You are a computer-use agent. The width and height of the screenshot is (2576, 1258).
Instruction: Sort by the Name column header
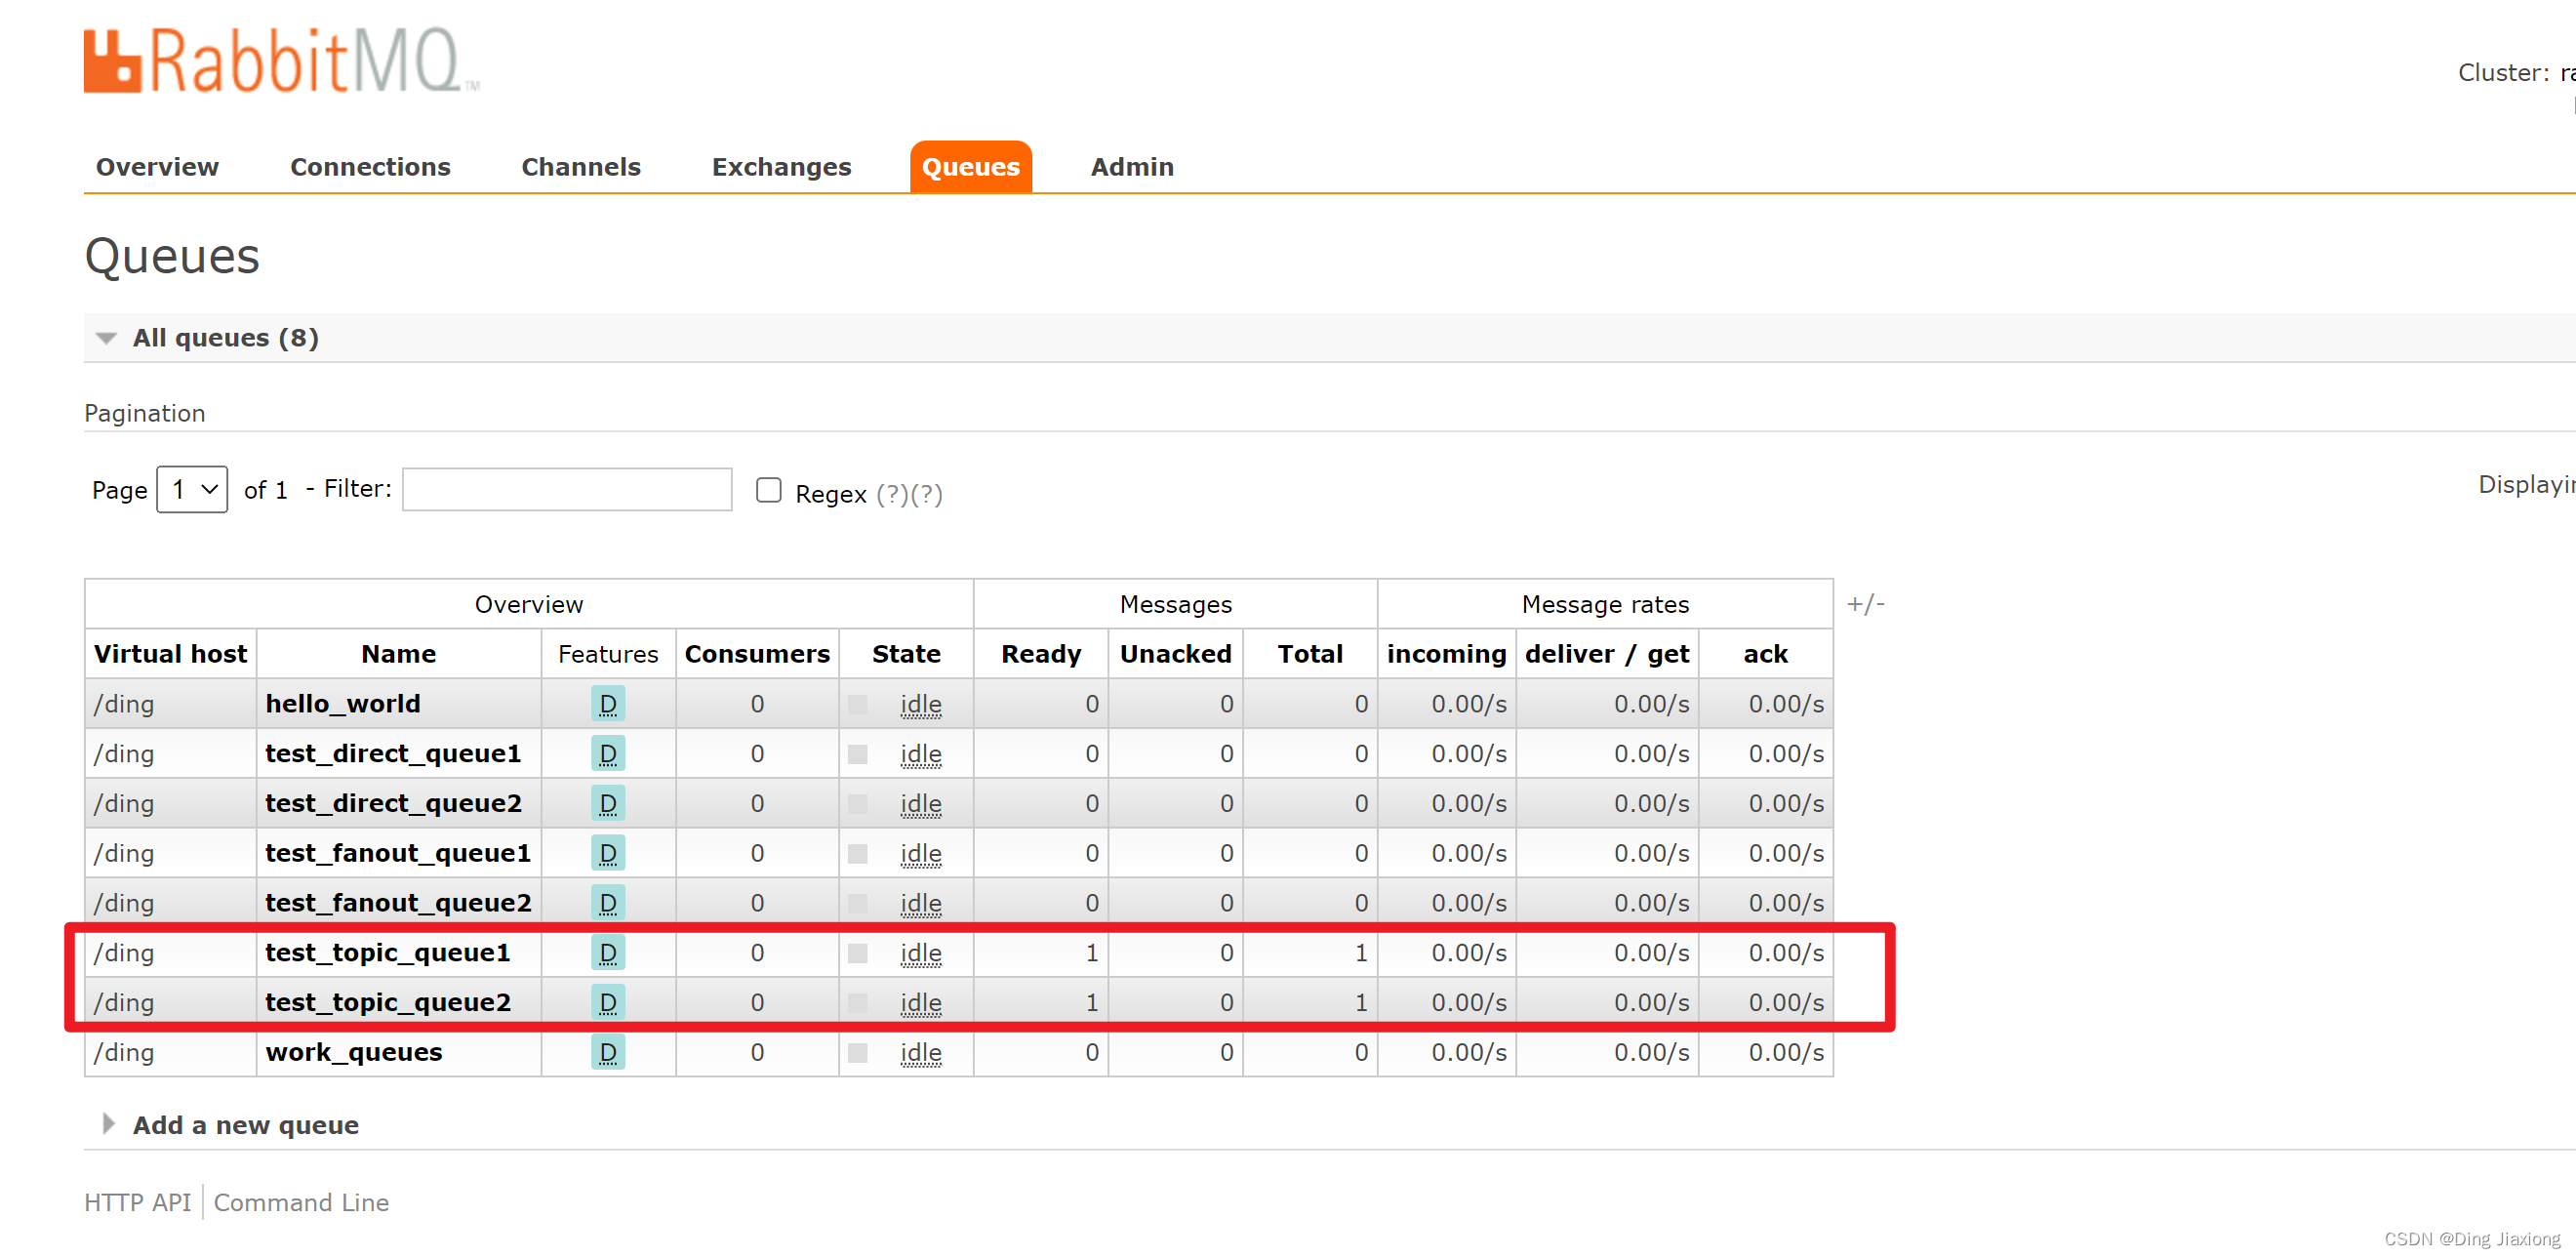tap(399, 655)
